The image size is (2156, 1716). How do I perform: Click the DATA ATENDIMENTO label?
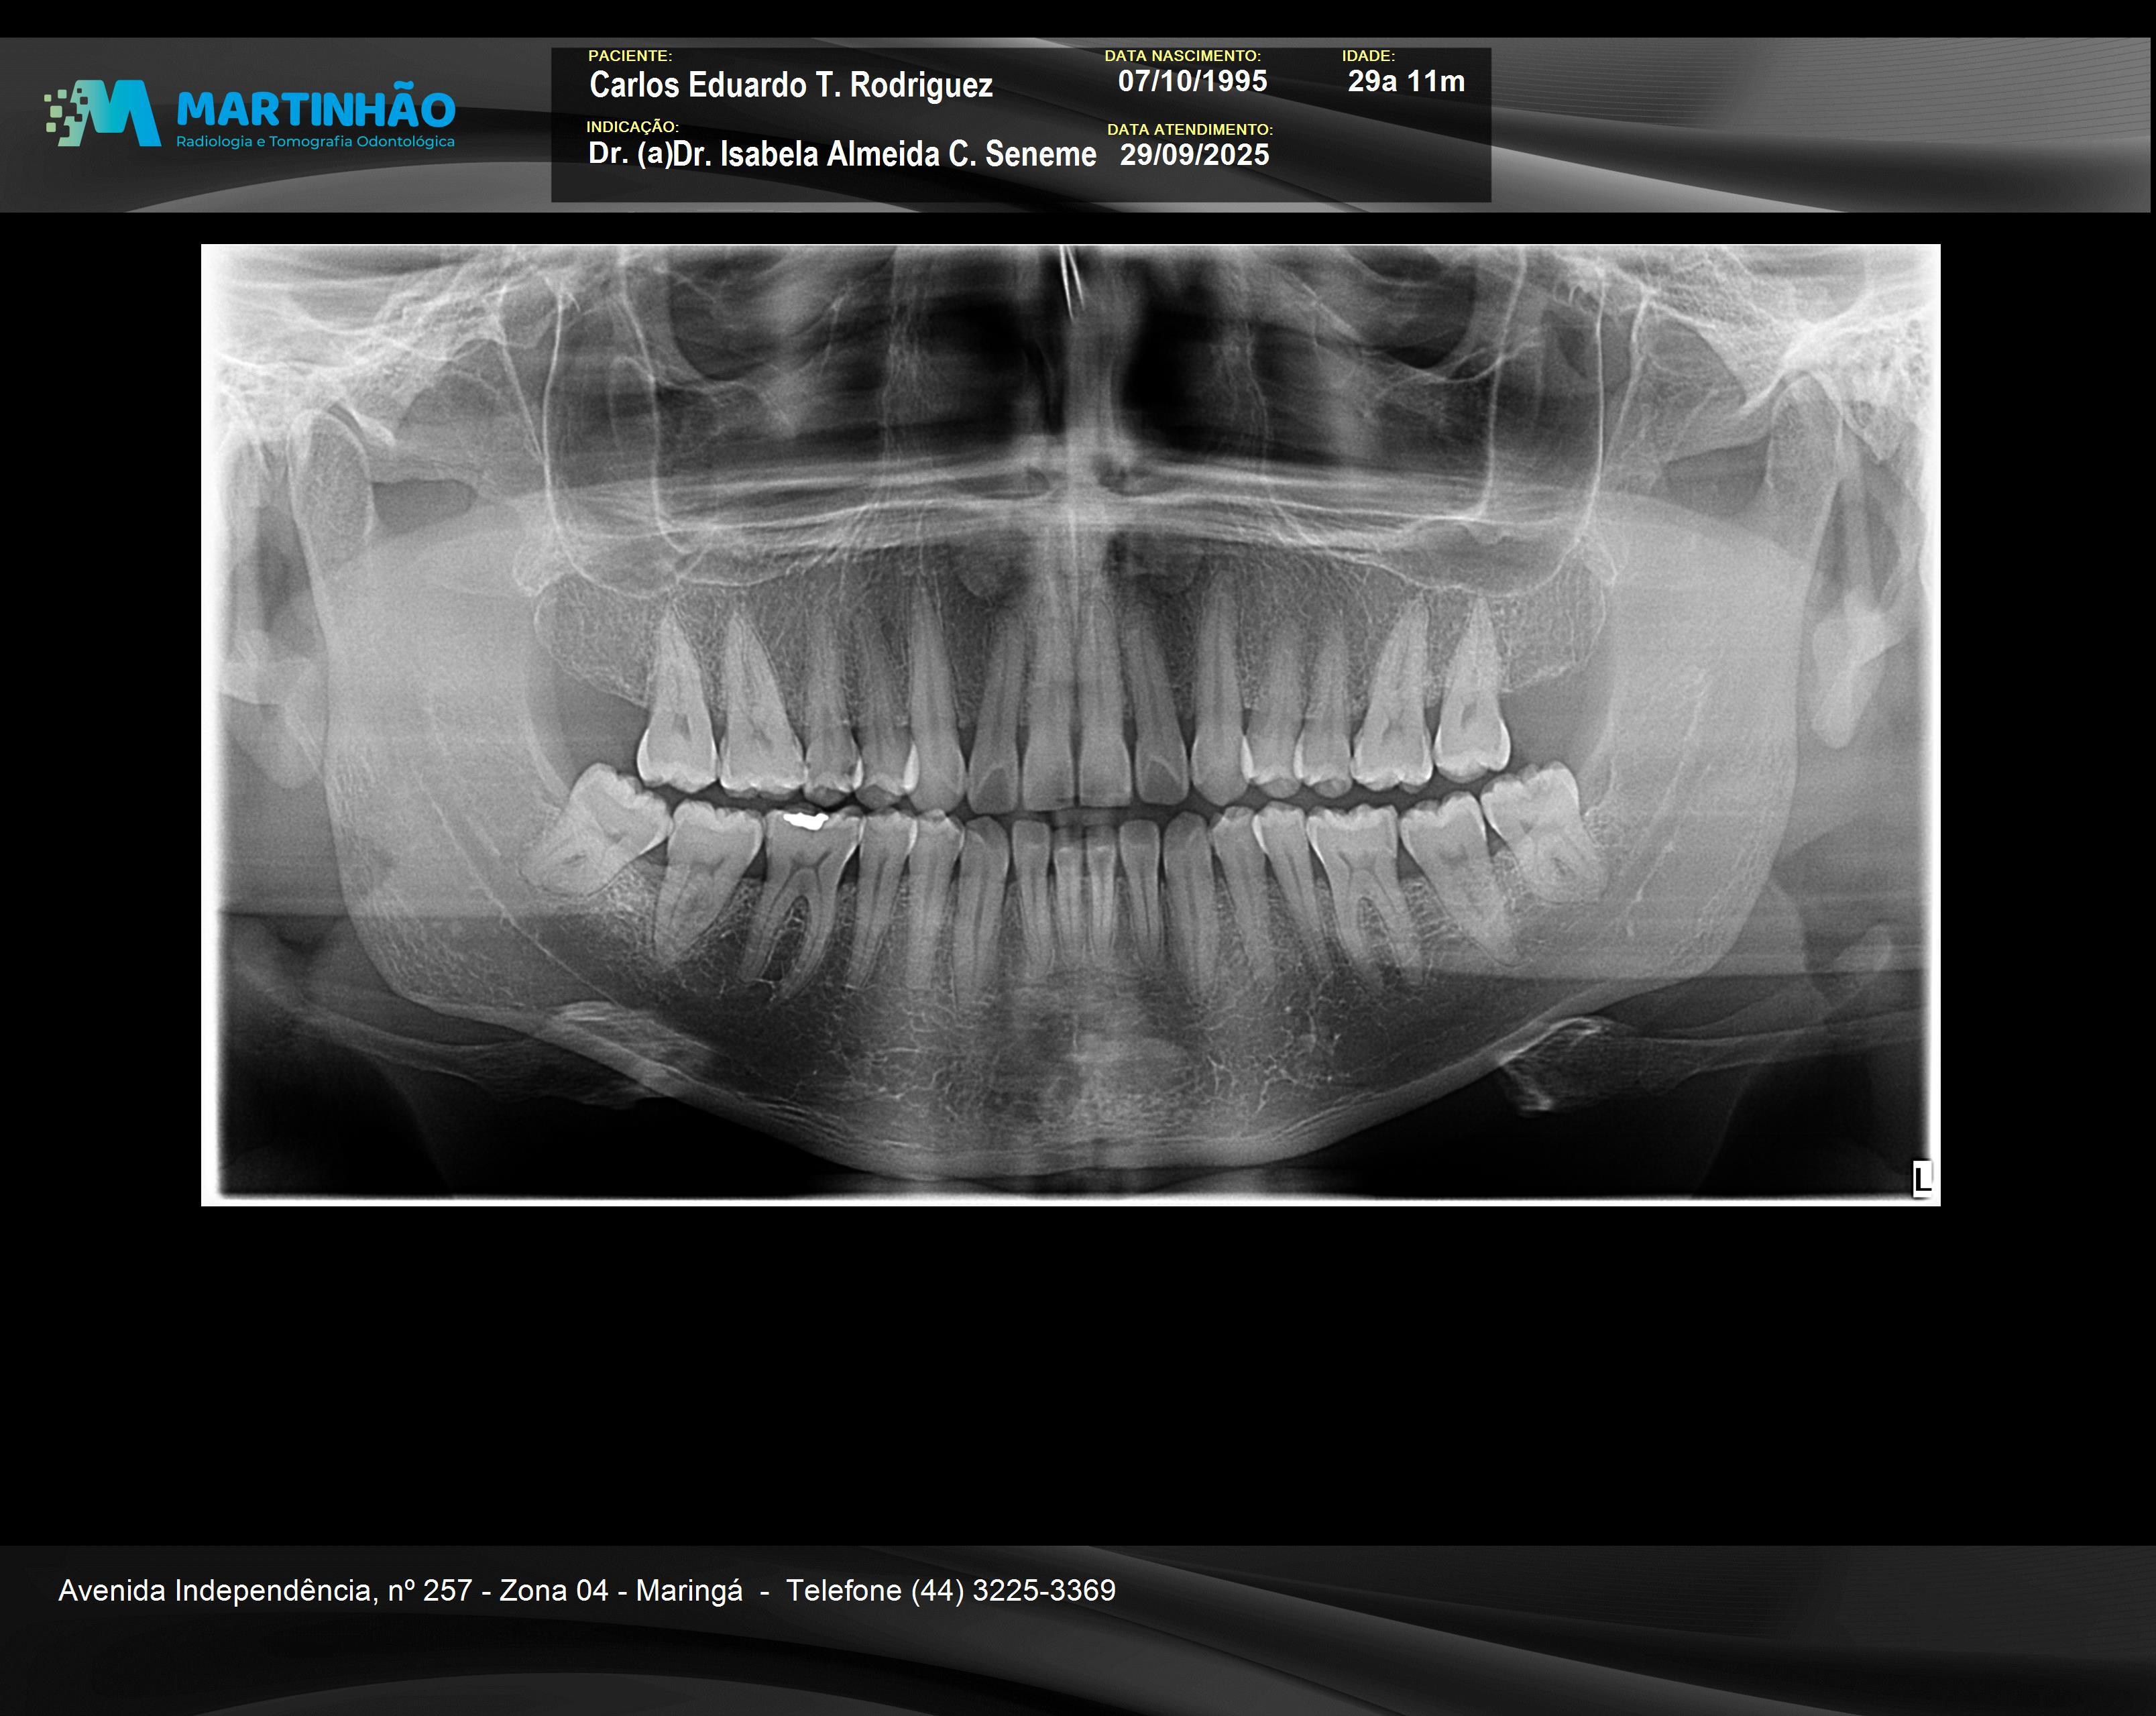[x=1189, y=129]
